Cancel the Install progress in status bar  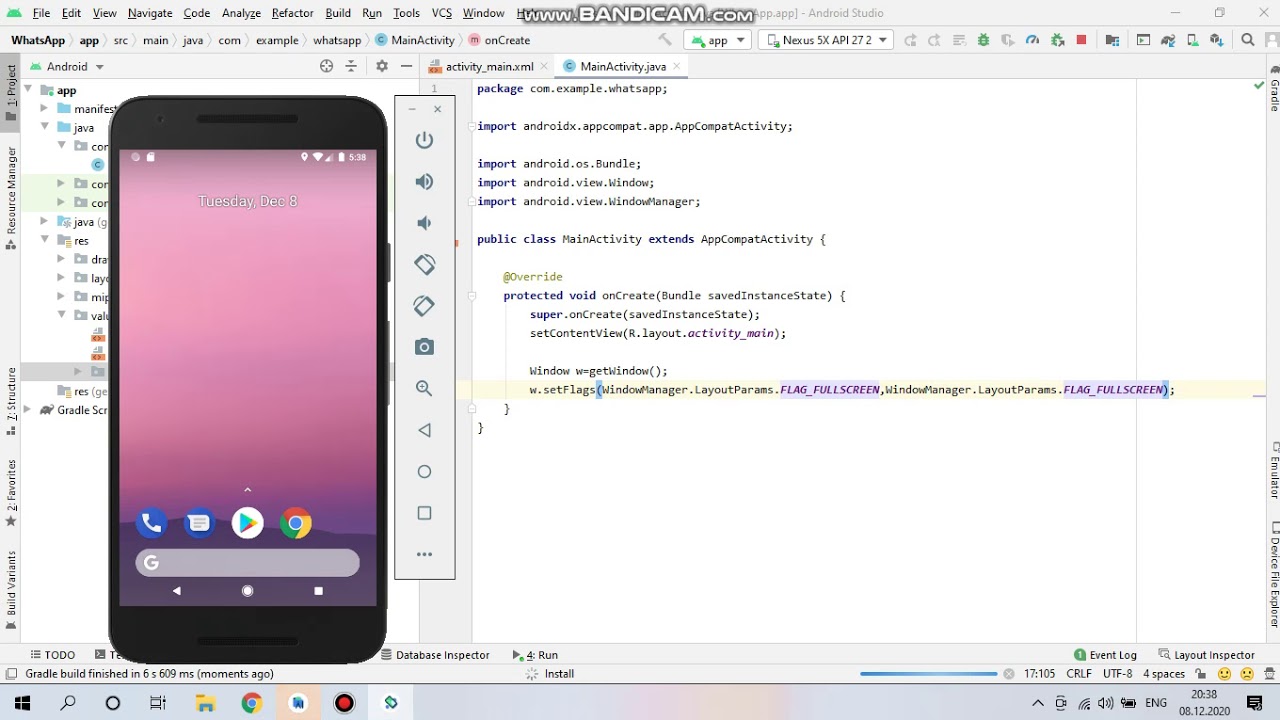pyautogui.click(x=1008, y=674)
